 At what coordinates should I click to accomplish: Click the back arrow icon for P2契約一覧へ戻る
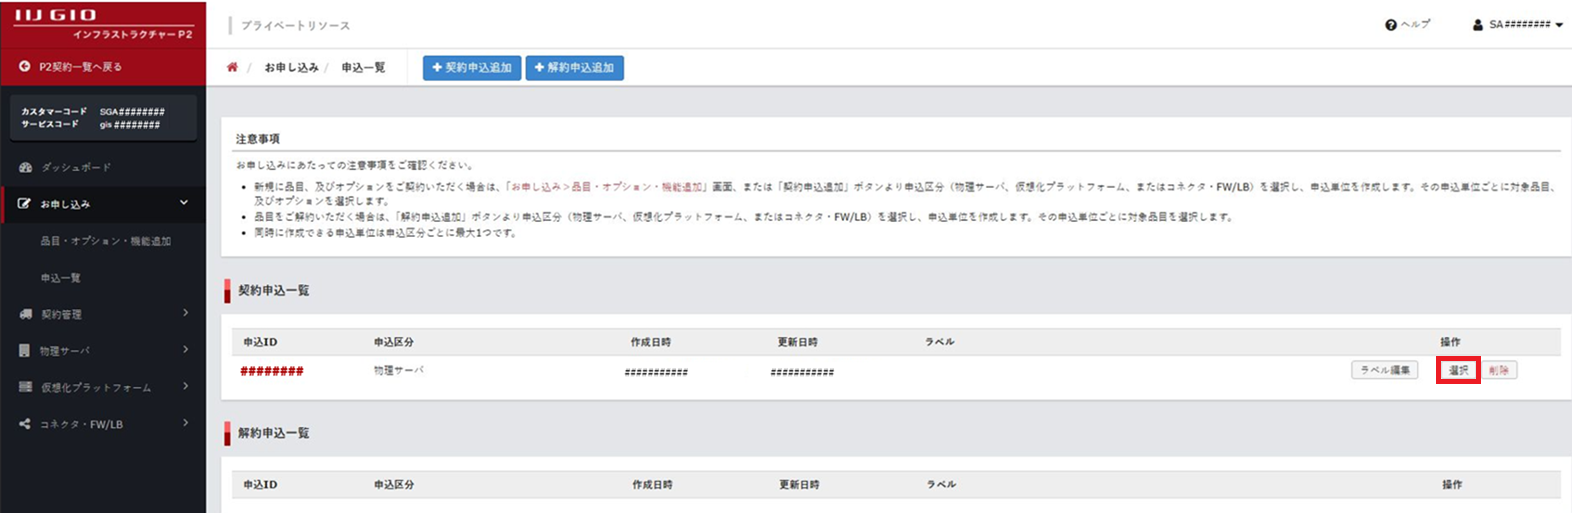pyautogui.click(x=25, y=67)
